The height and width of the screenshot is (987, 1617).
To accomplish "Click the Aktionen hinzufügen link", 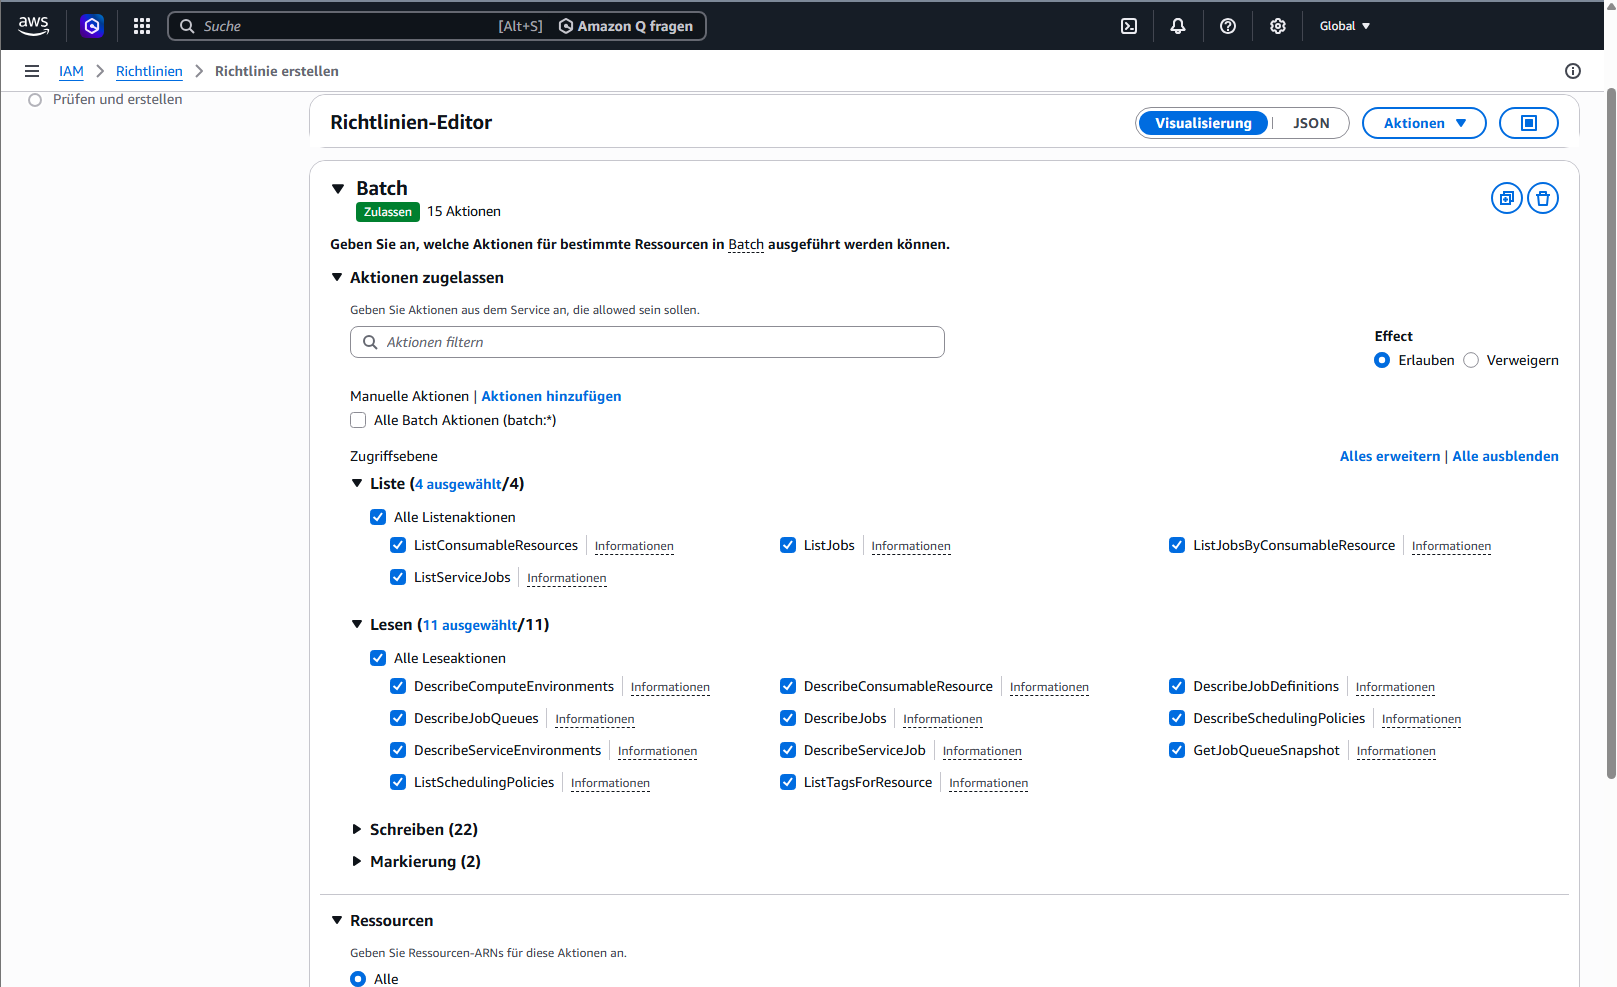I will (551, 396).
